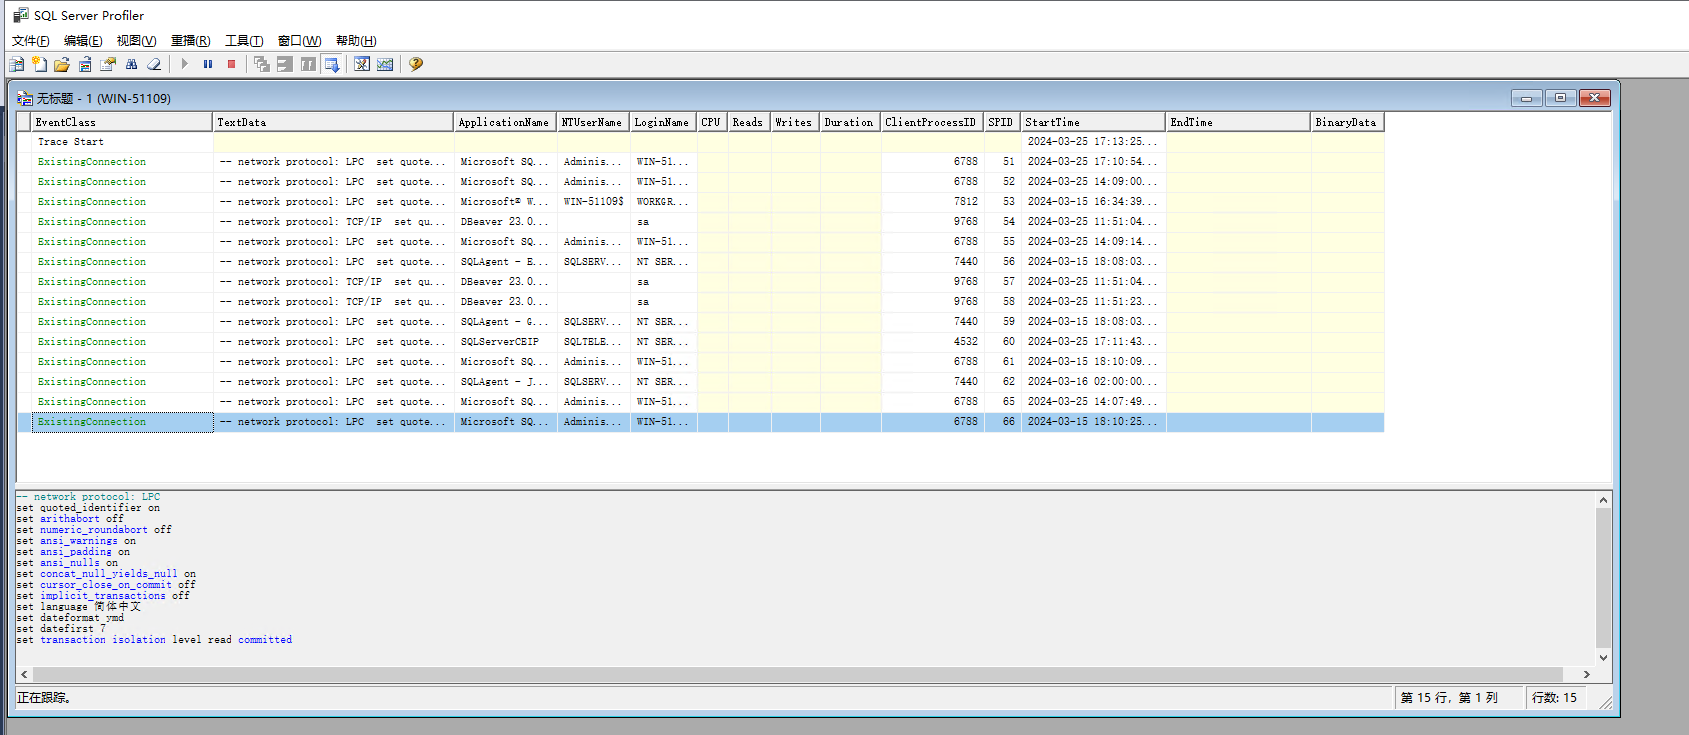Click the details pane scroll-down arrow
The image size is (1689, 735).
tap(1603, 657)
